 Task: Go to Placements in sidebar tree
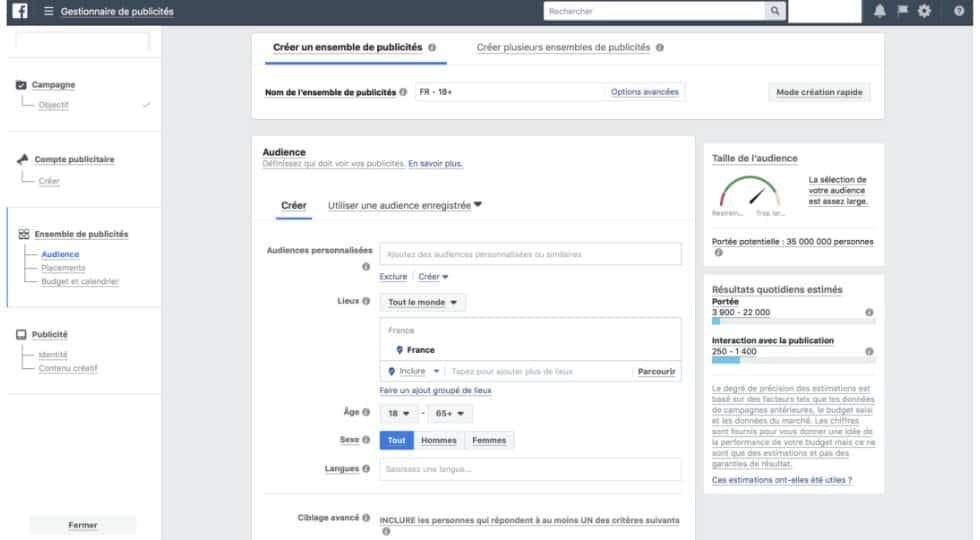(63, 268)
